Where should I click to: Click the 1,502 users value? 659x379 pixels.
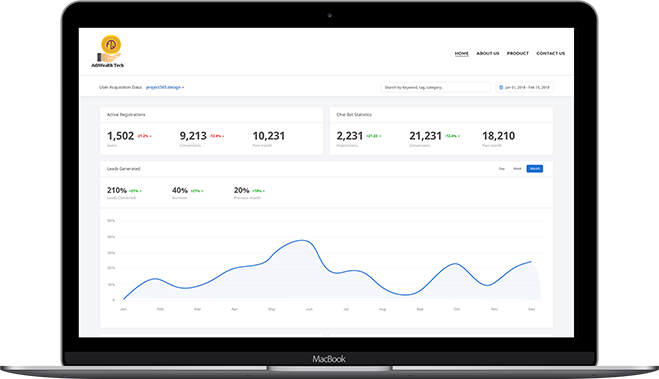120,136
